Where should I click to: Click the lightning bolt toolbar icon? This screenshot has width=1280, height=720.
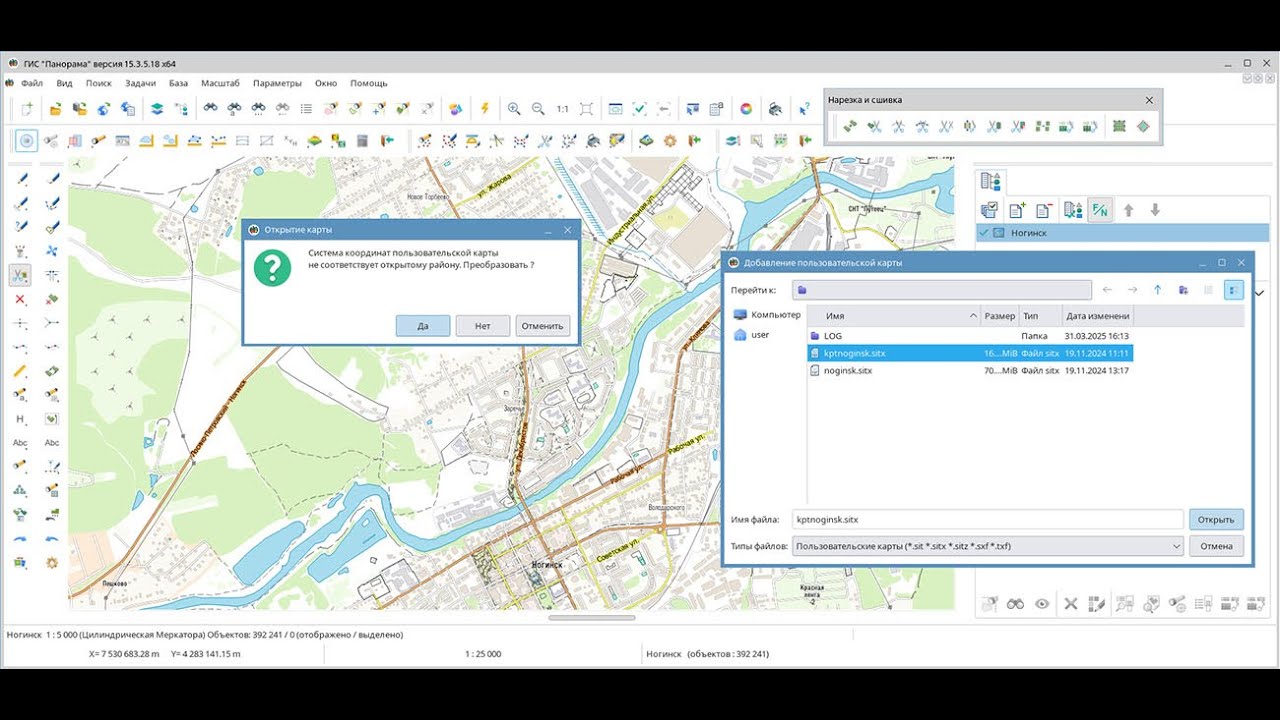[485, 109]
